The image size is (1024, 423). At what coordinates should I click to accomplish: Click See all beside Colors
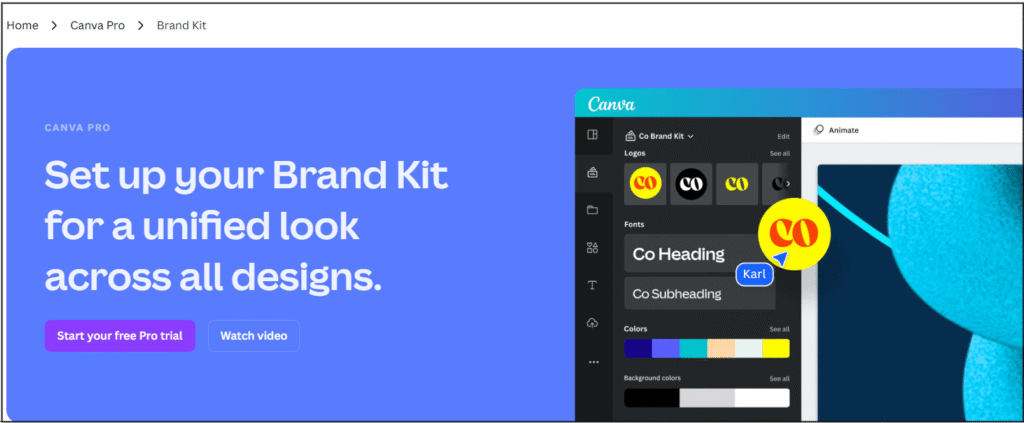pos(779,329)
